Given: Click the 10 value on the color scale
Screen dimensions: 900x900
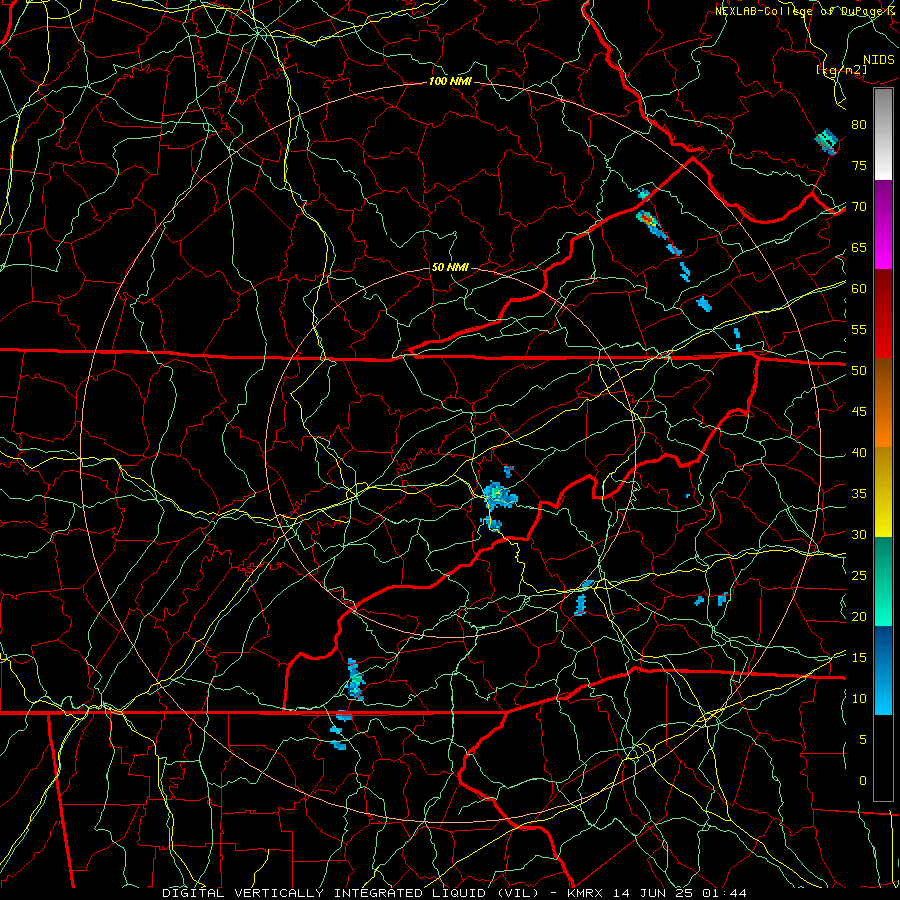Looking at the screenshot, I should tap(859, 699).
